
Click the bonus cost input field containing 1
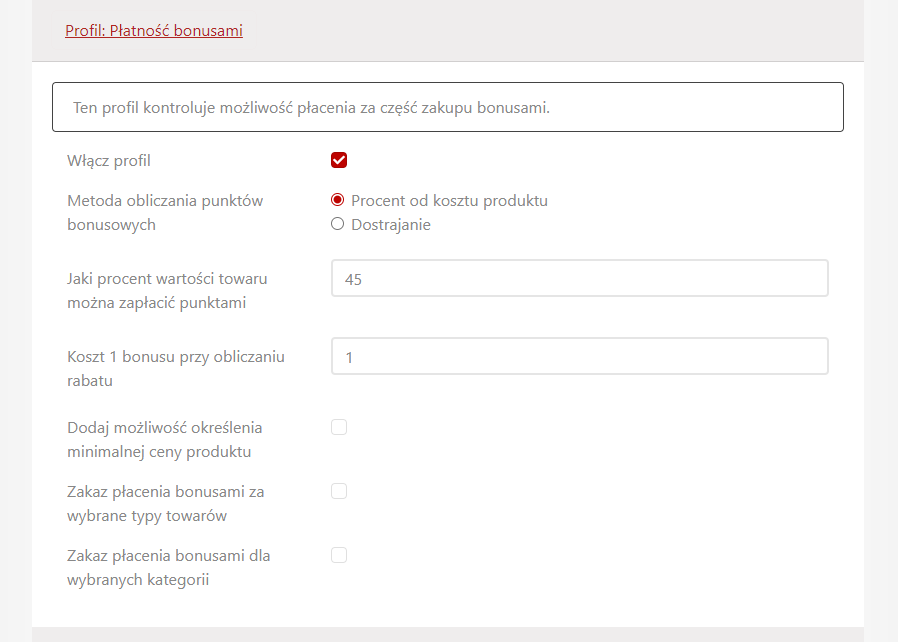point(579,357)
